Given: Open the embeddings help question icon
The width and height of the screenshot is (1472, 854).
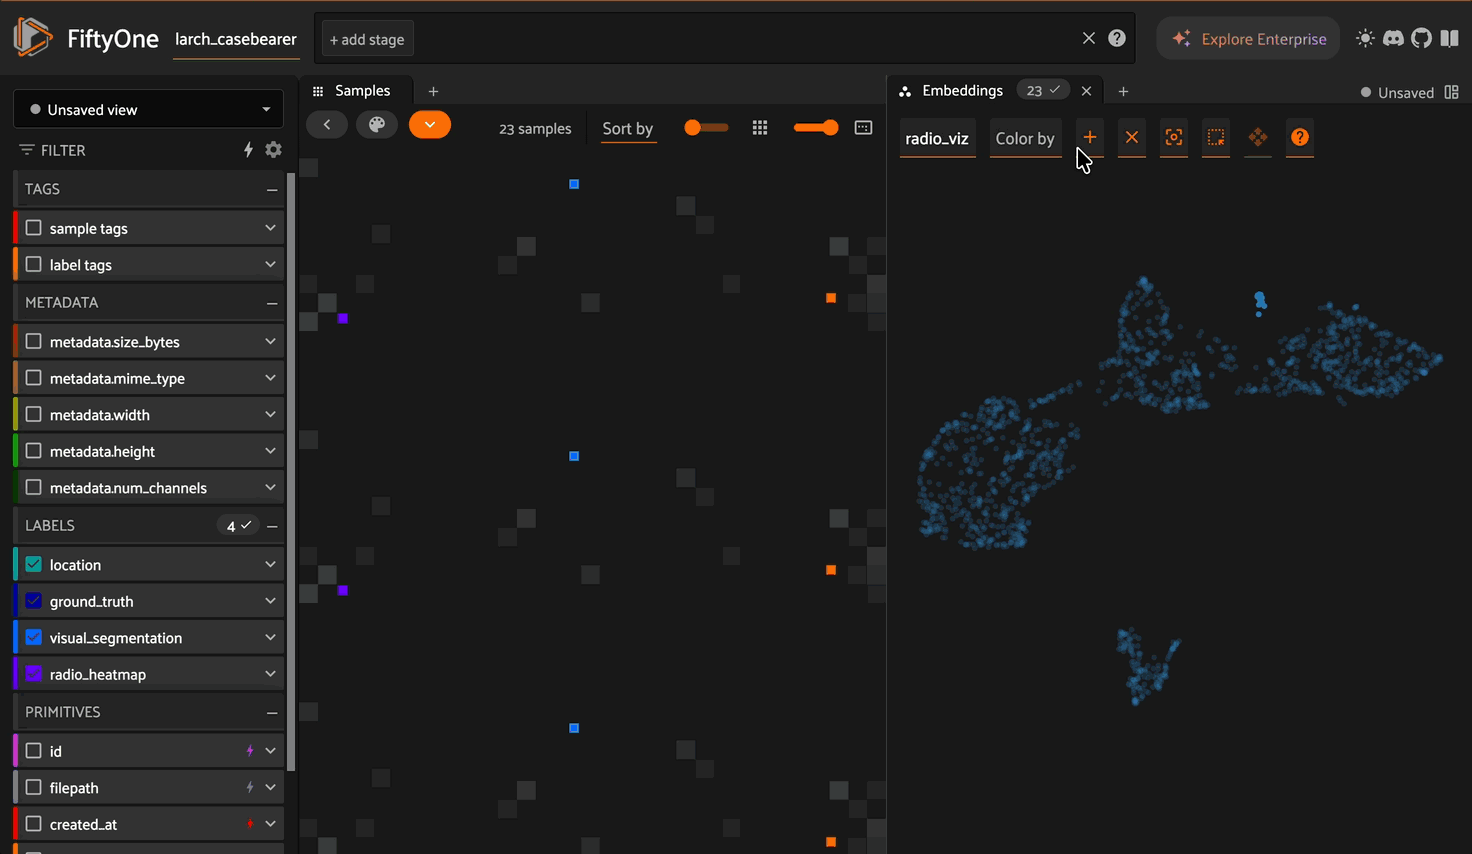Looking at the screenshot, I should pos(1299,138).
